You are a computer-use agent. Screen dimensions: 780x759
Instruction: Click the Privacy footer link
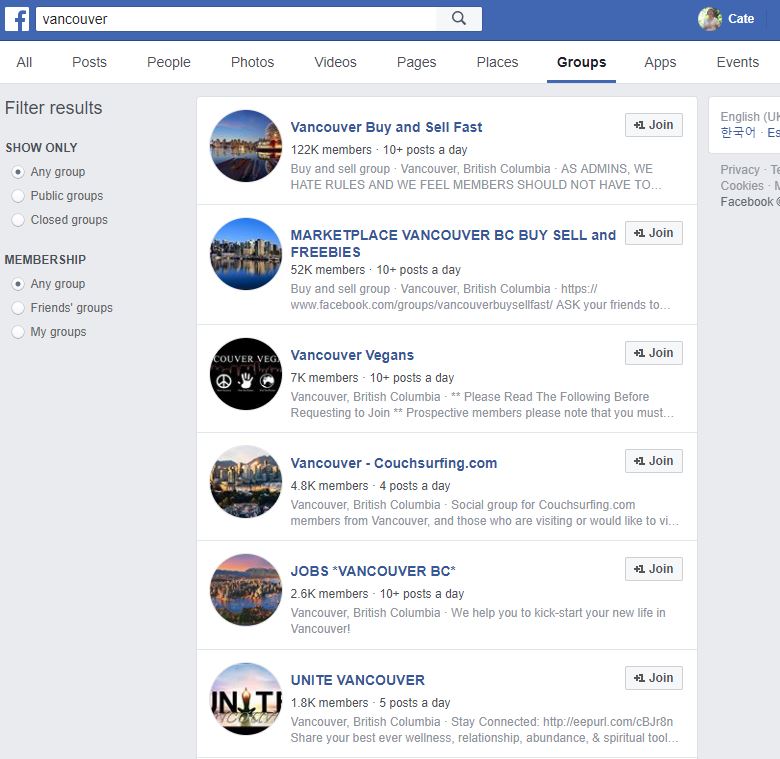(x=740, y=170)
